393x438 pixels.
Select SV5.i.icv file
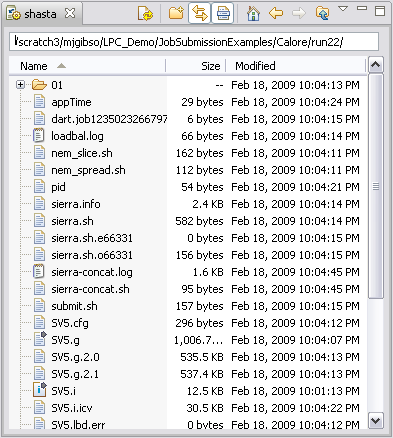click(72, 408)
